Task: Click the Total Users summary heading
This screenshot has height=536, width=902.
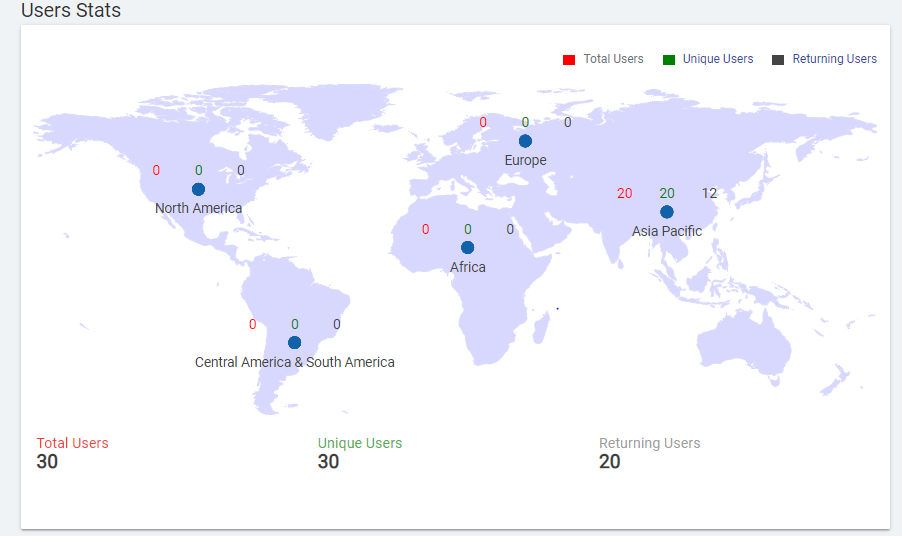Action: click(72, 443)
